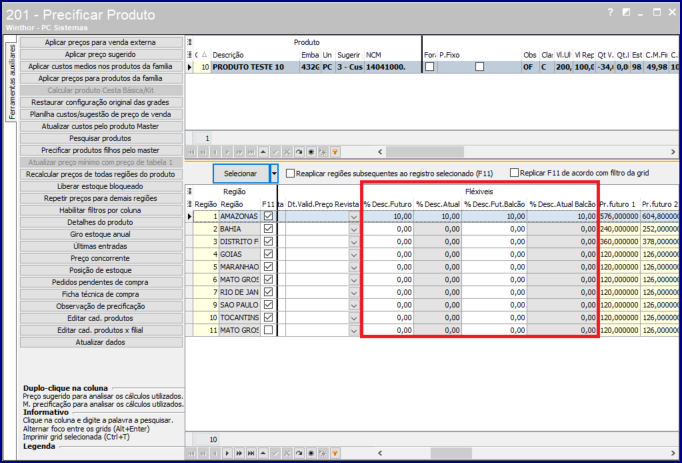
Task: Sort by the Descrição column header
Action: click(255, 55)
